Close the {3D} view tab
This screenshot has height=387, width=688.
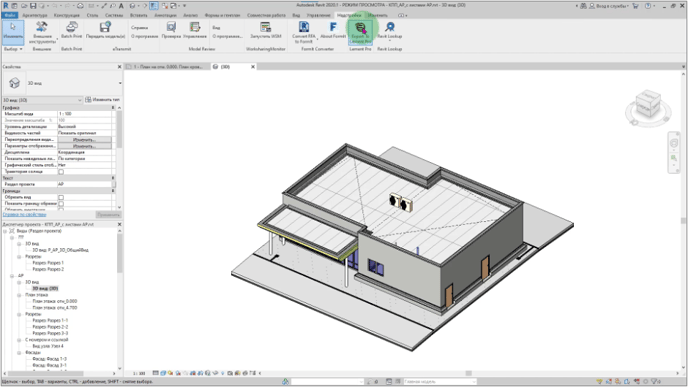[253, 67]
